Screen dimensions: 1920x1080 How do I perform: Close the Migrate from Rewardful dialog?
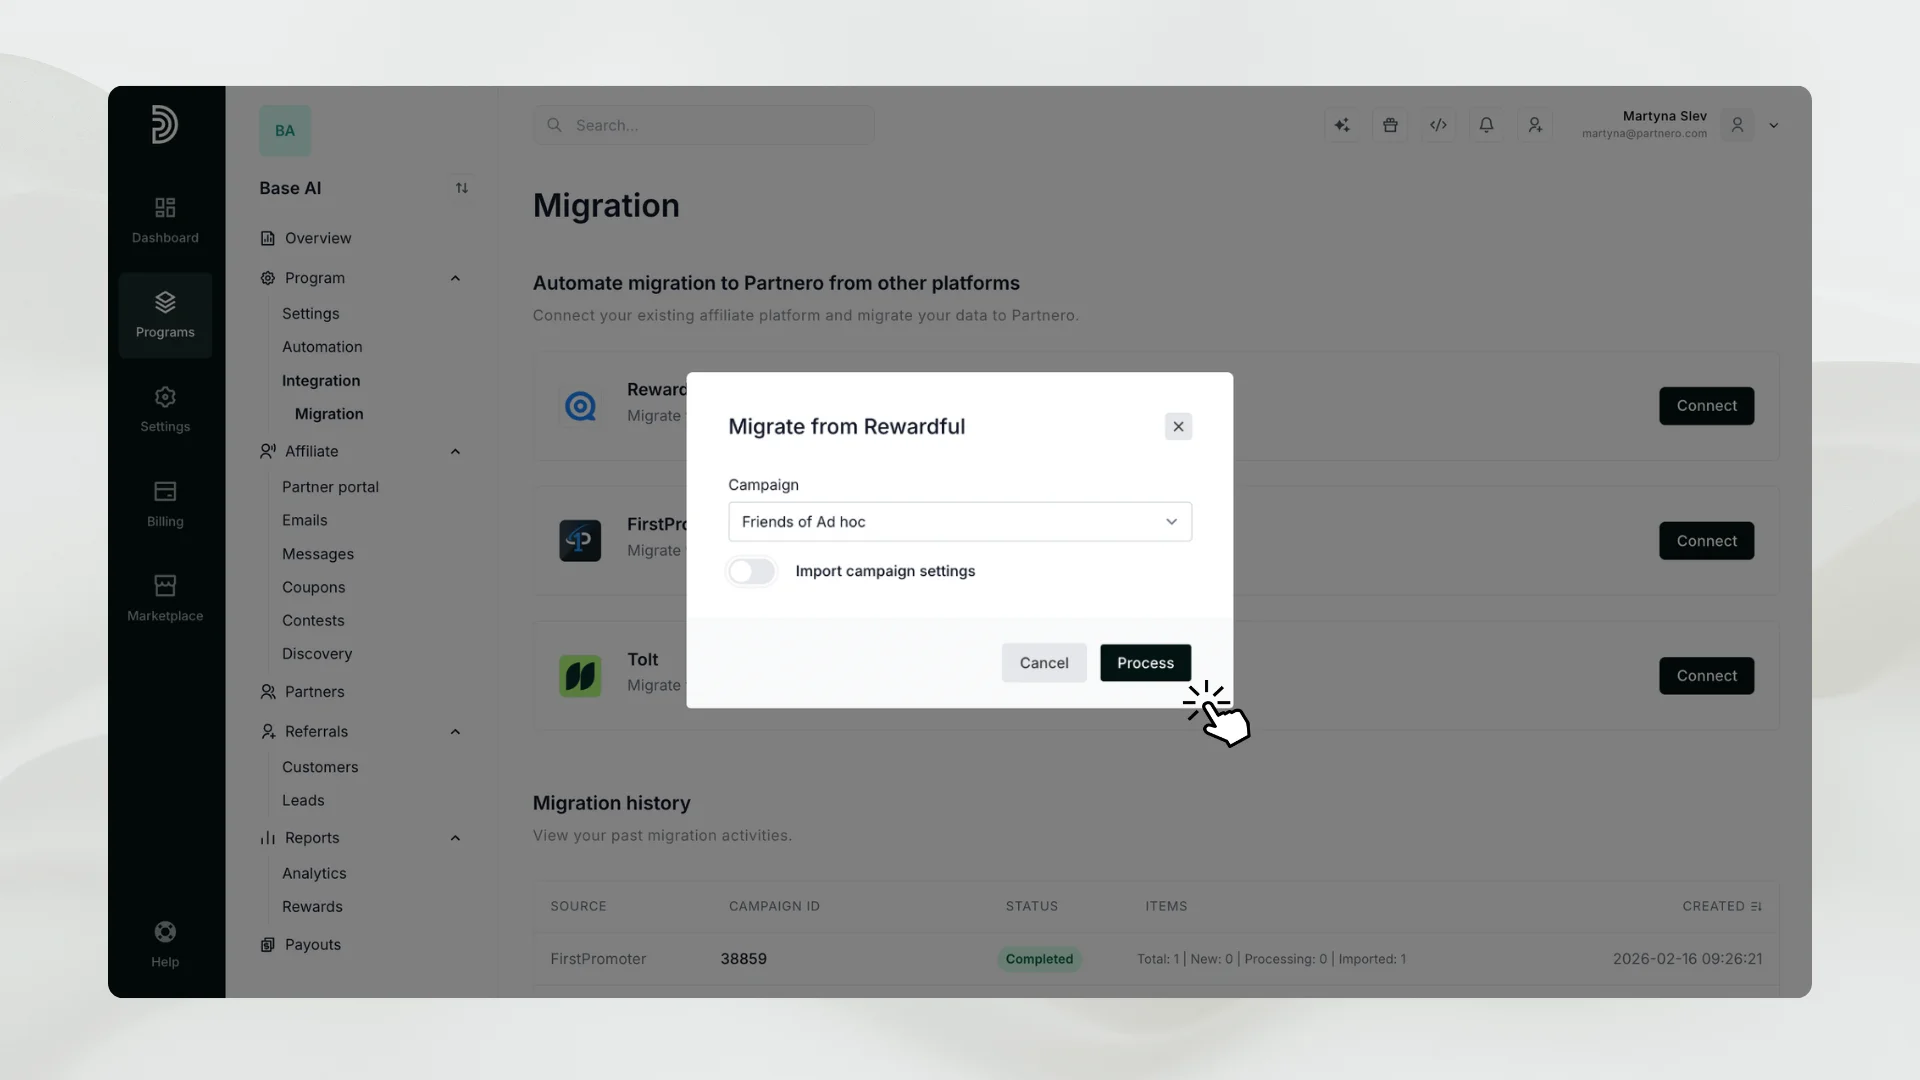(1178, 427)
